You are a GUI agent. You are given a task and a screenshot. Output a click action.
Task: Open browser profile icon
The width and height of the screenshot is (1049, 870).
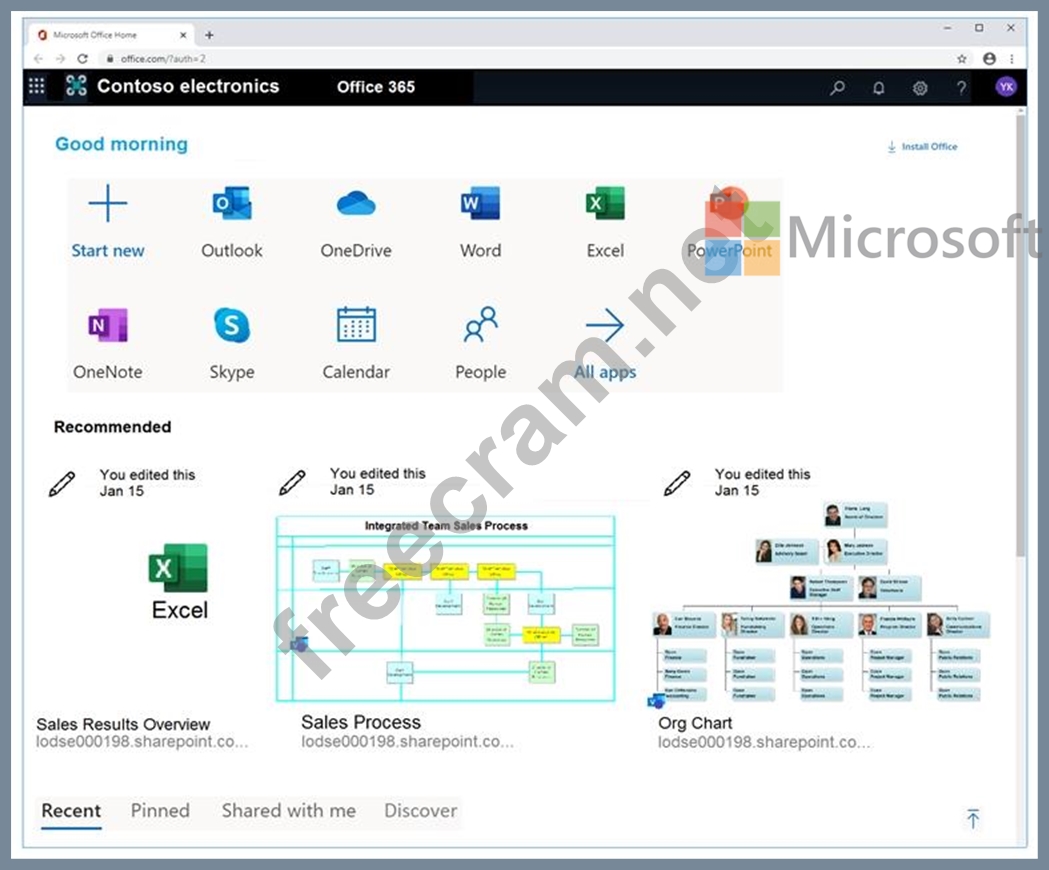[x=989, y=59]
